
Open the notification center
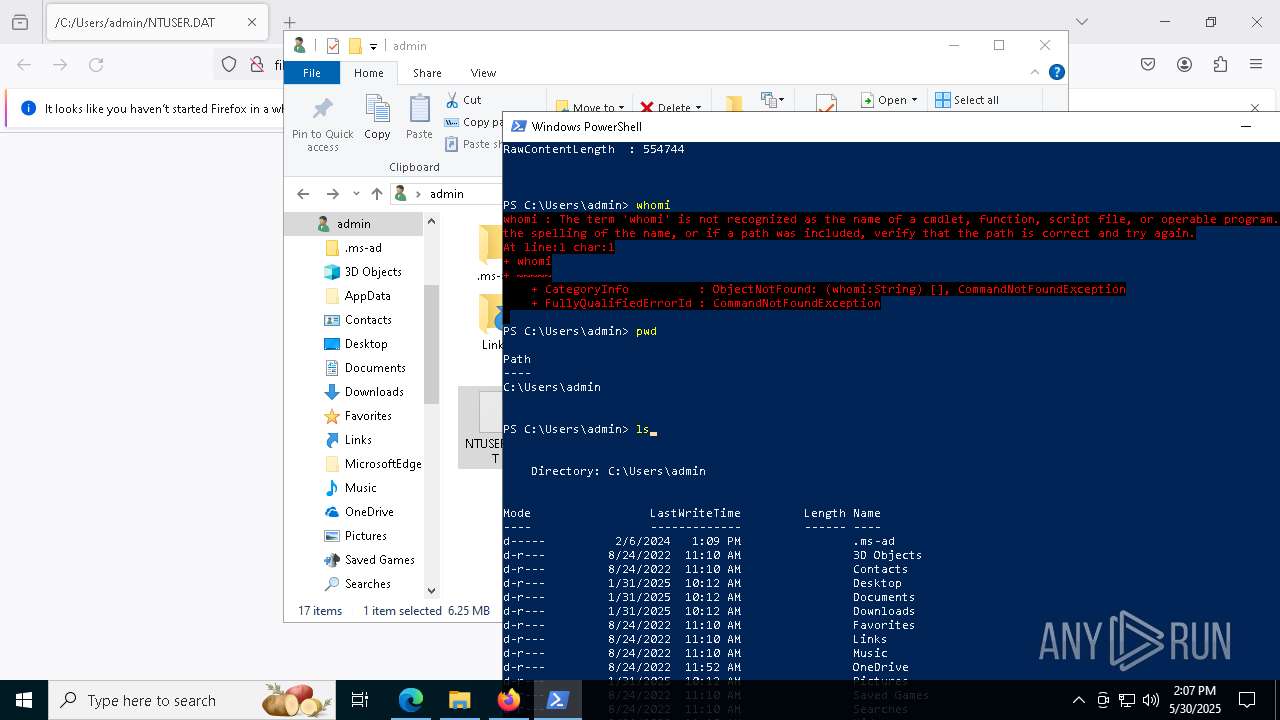point(1247,700)
